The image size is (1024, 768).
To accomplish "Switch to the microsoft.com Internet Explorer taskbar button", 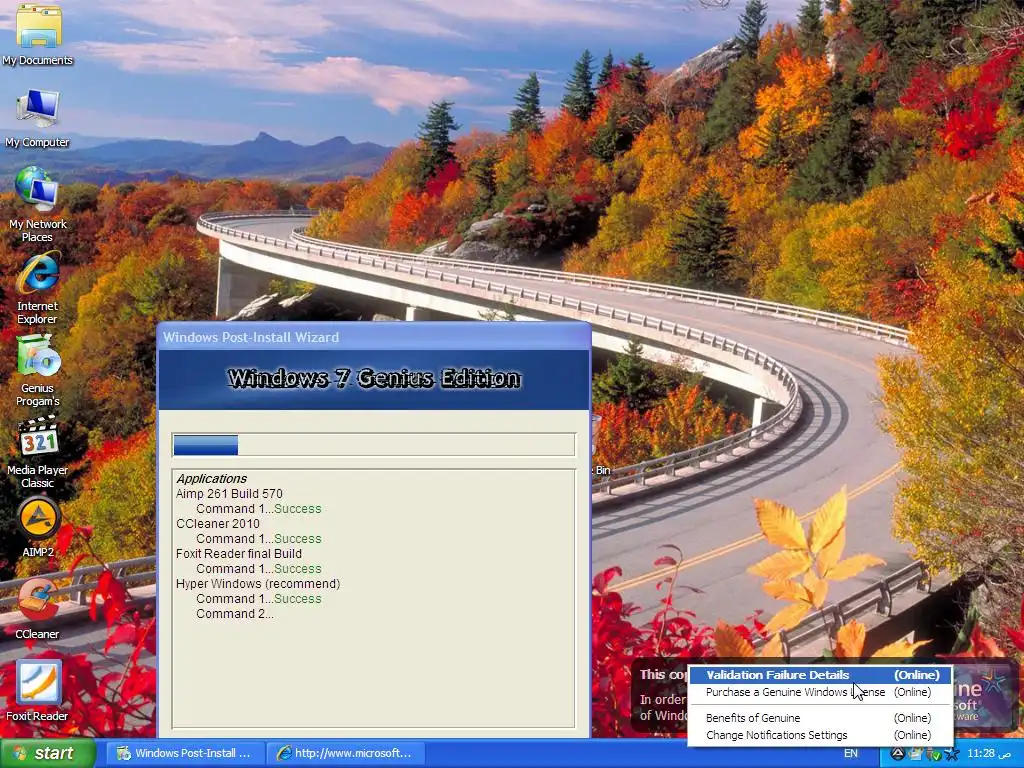I will 346,753.
